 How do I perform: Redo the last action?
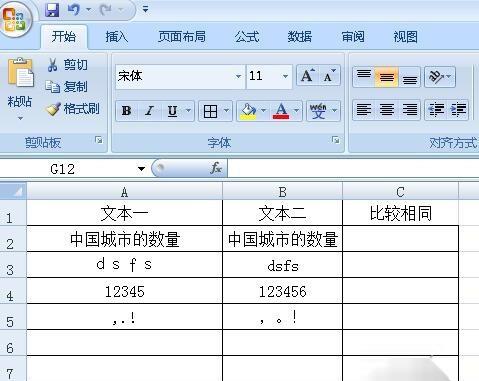click(x=106, y=10)
